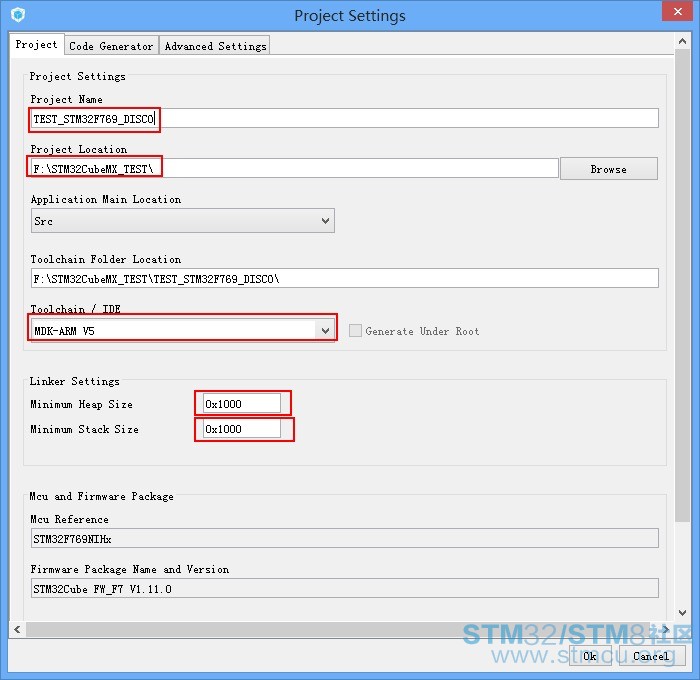
Task: Click the Project Location label
Action: 79,150
